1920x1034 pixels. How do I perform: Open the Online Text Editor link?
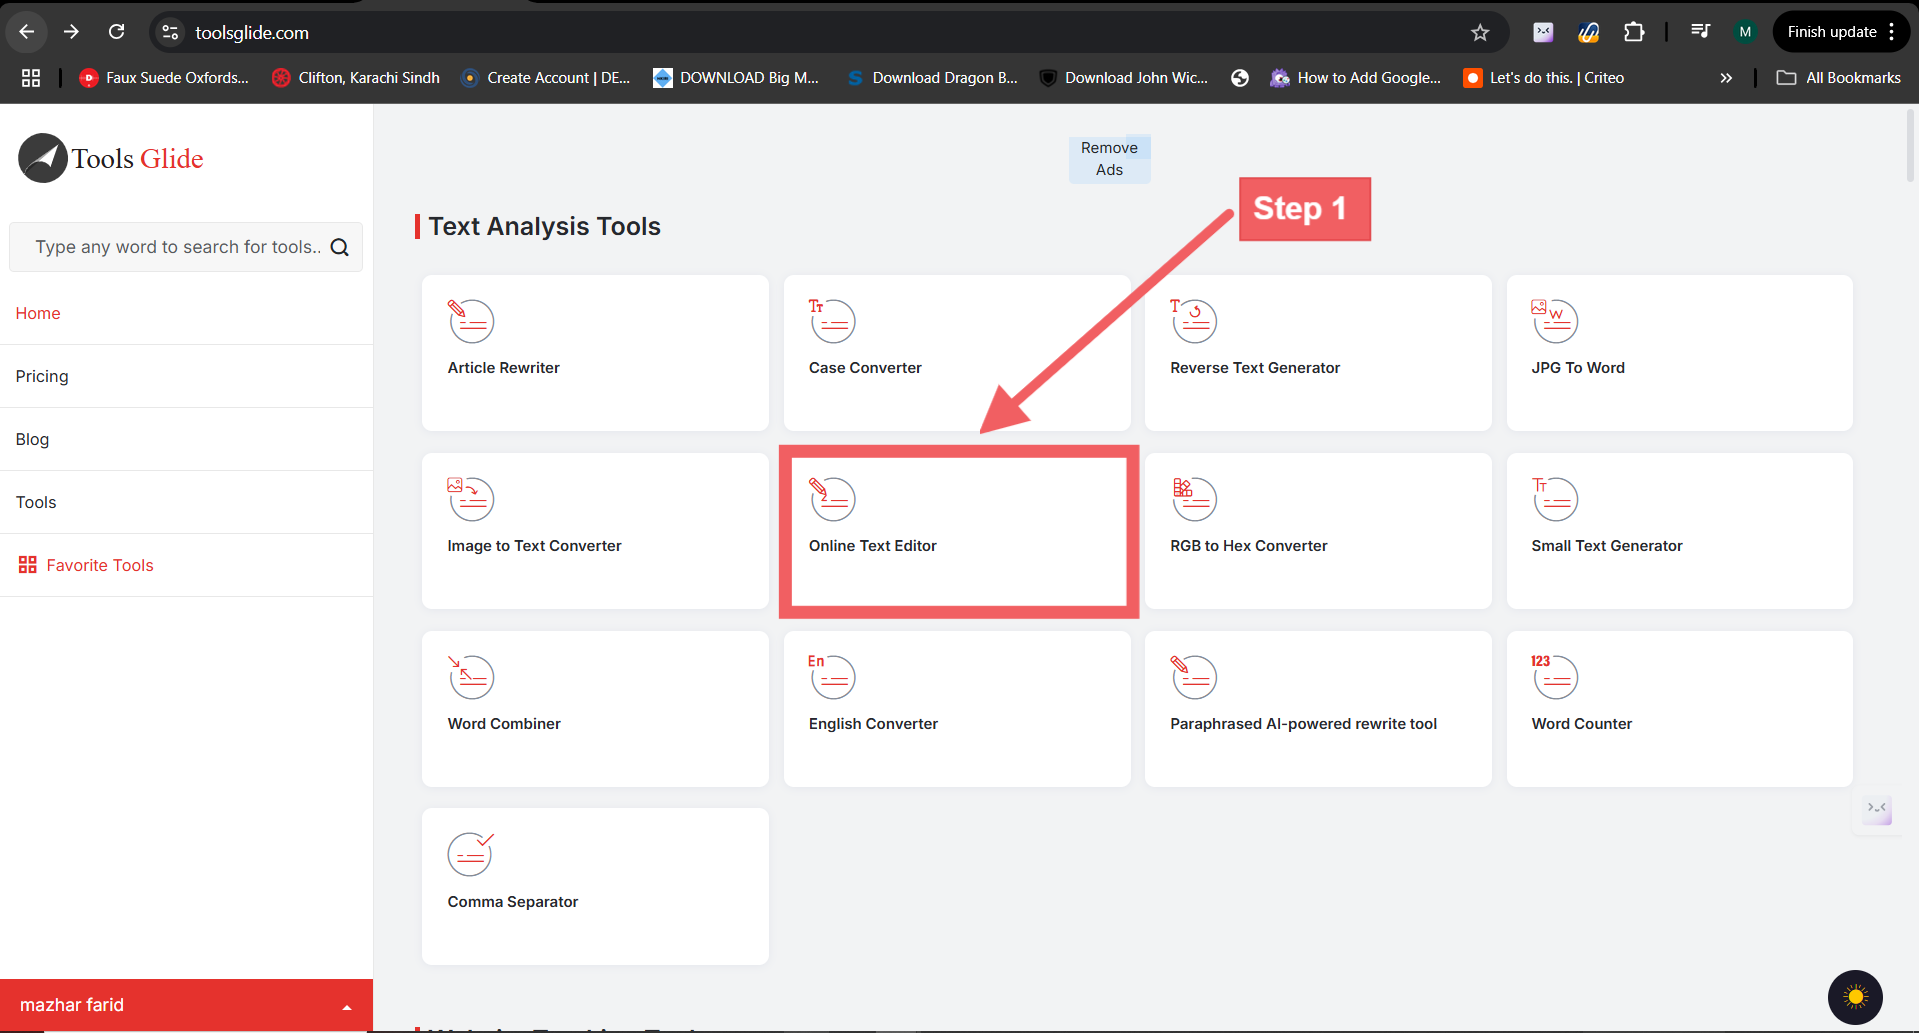872,546
